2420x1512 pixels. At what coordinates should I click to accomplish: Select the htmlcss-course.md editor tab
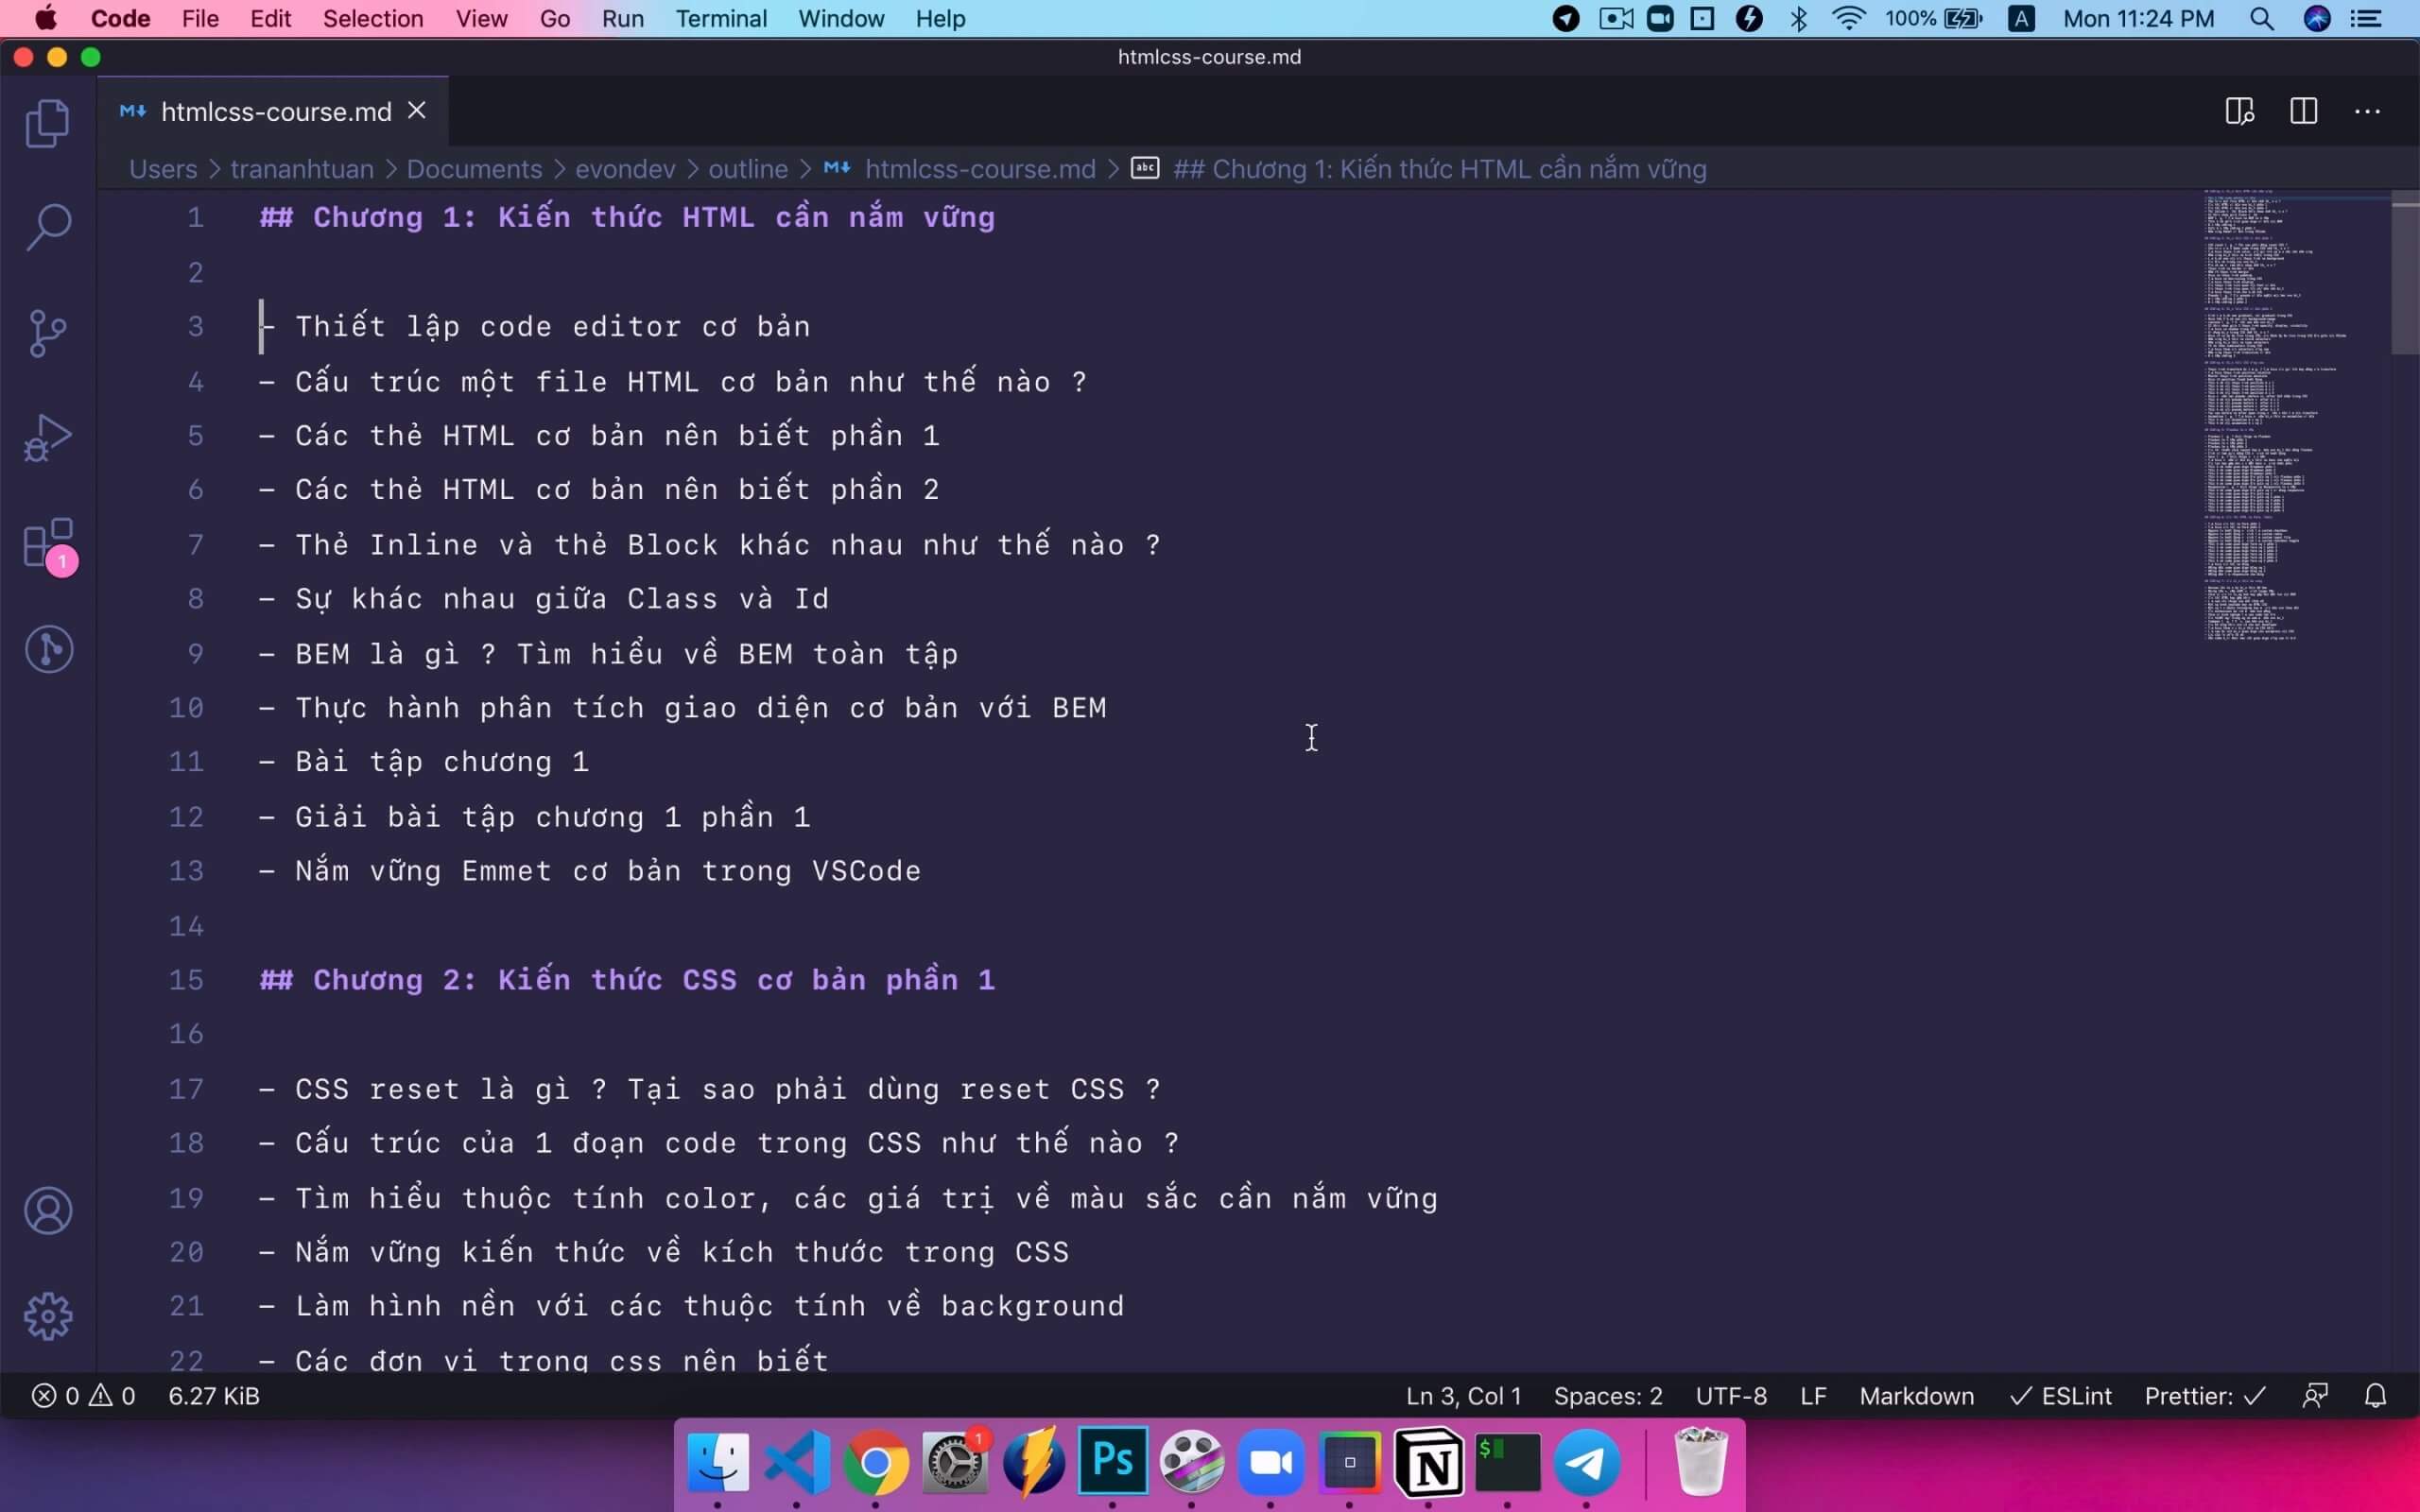coord(275,112)
